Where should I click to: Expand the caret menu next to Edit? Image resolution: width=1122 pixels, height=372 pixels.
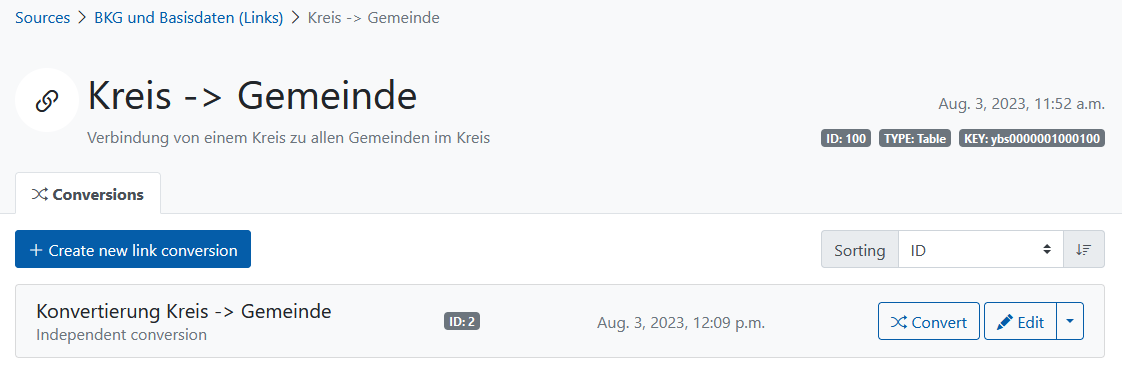click(x=1070, y=321)
